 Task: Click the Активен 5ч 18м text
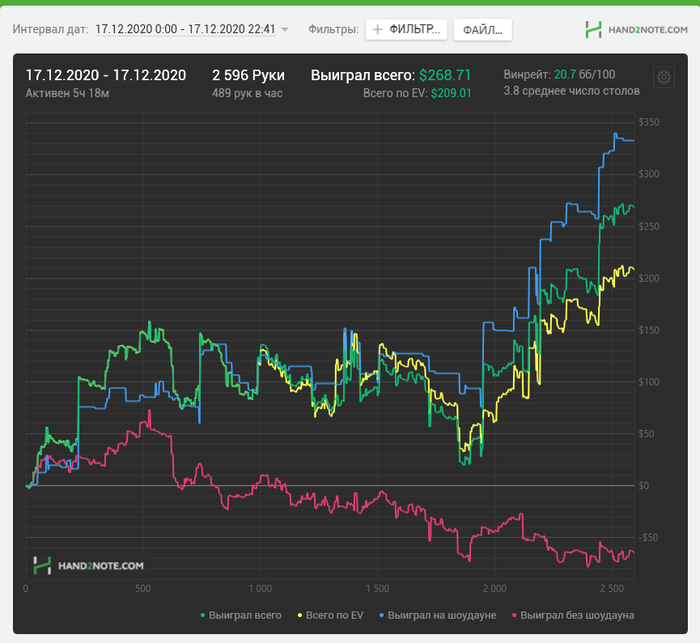pos(67,93)
